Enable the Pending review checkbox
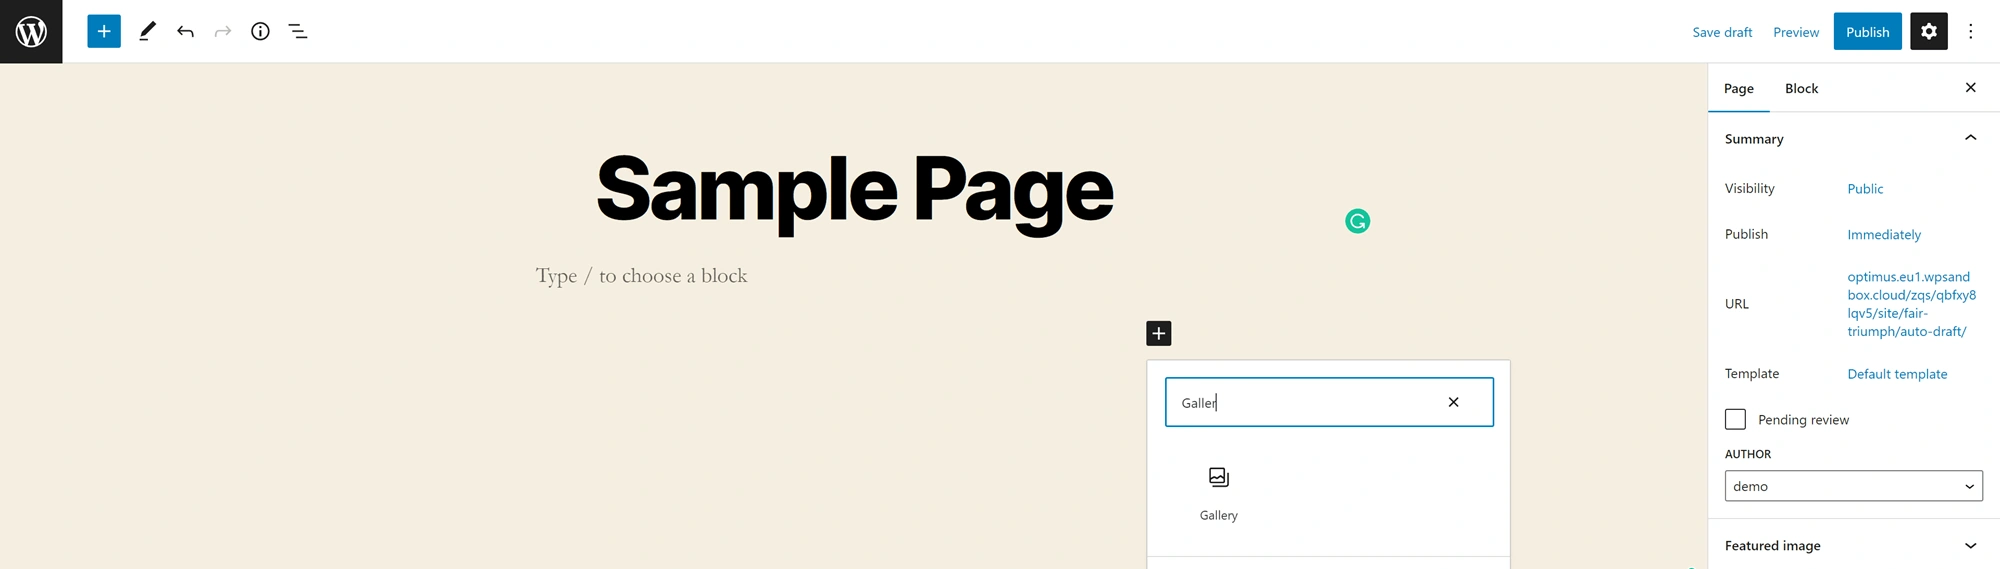 pyautogui.click(x=1735, y=419)
